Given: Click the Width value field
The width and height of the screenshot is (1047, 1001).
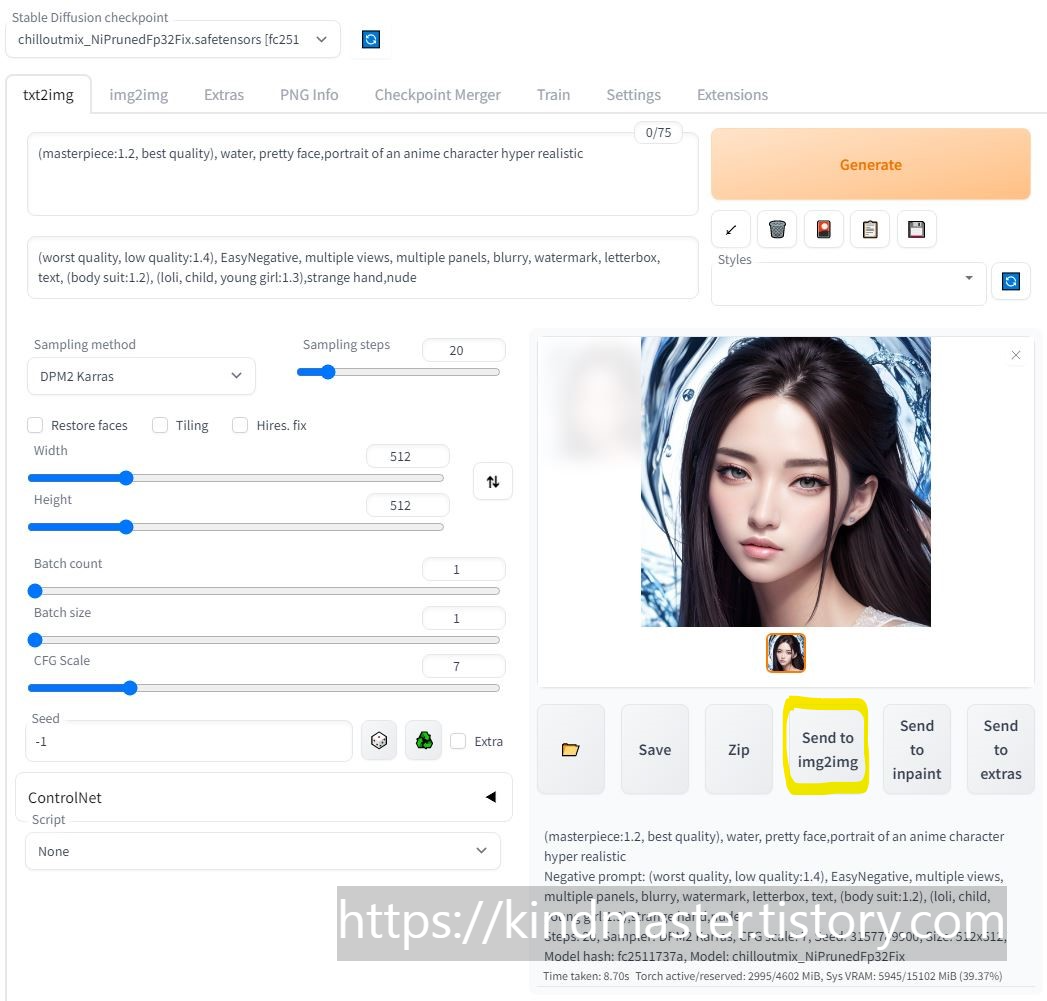Looking at the screenshot, I should click(x=407, y=456).
